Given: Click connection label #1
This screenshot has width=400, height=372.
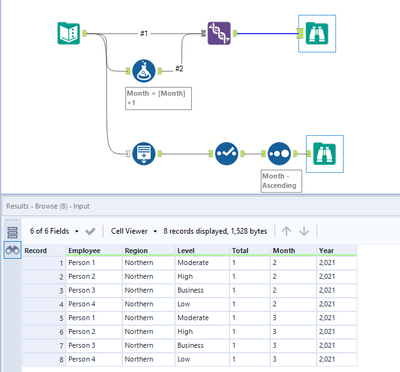Looking at the screenshot, I should coord(144,33).
